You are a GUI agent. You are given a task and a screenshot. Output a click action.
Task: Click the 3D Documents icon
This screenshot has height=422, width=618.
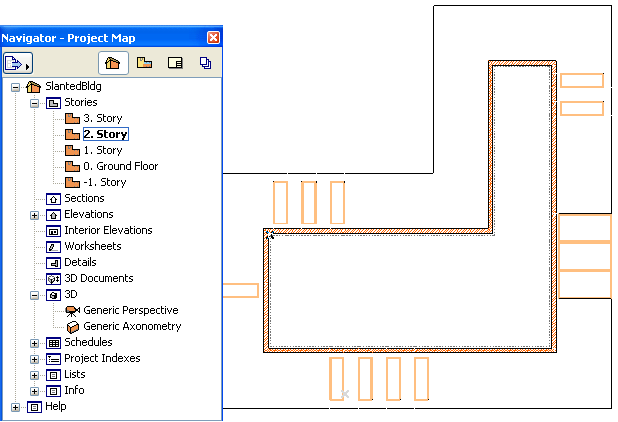point(53,279)
